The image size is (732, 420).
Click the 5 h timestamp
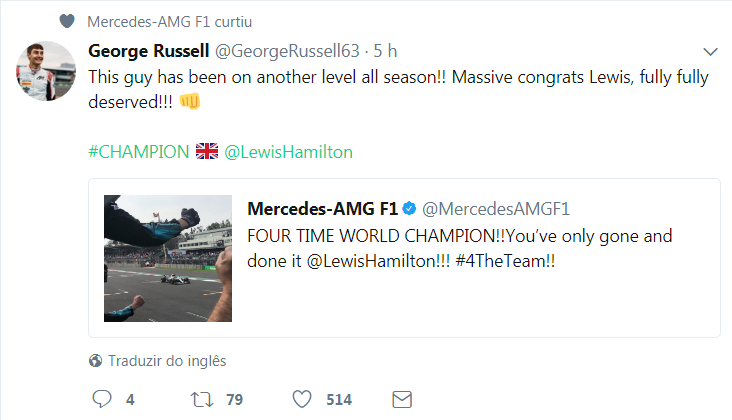(x=387, y=51)
